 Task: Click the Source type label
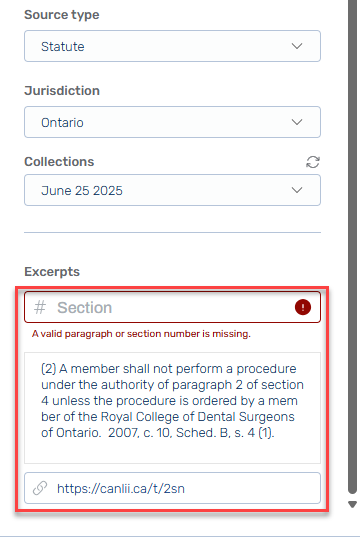62,15
